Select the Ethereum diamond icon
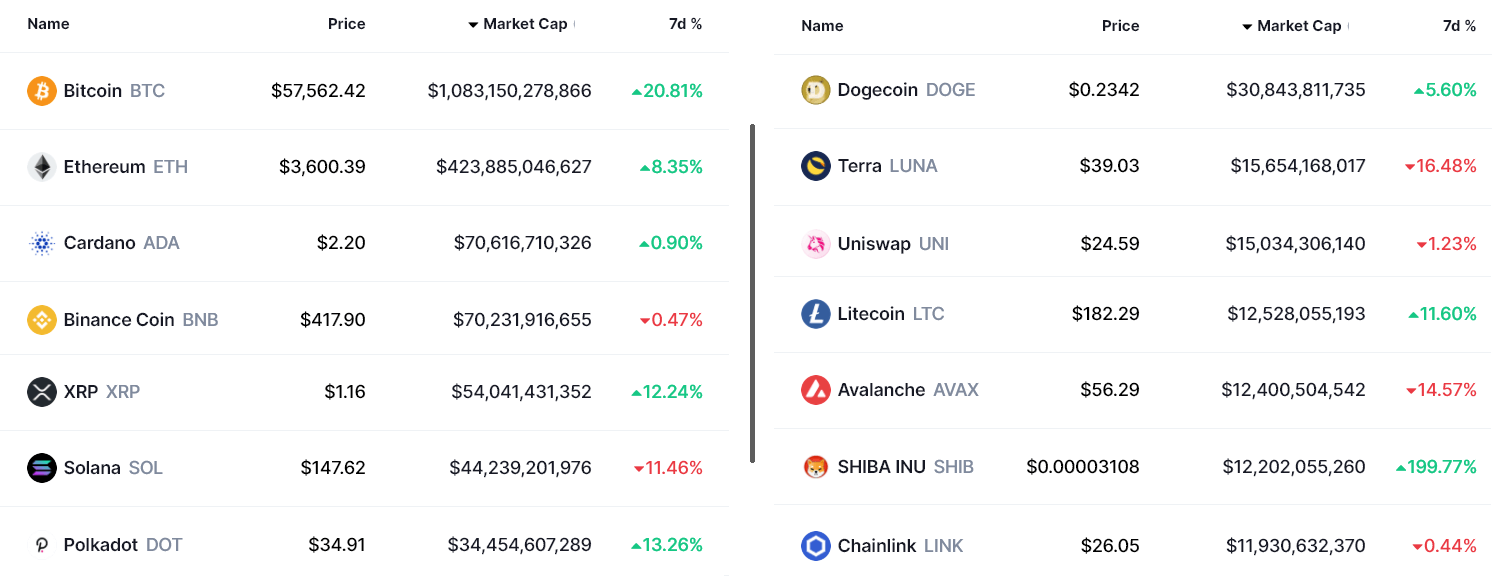Screen dimensions: 1492x583 (41, 167)
